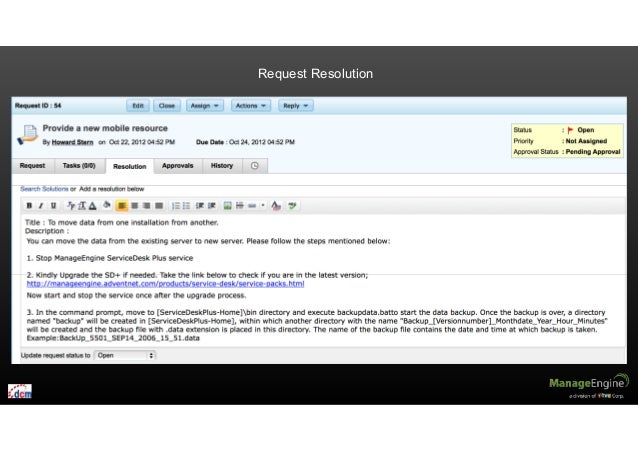This screenshot has width=638, height=451.
Task: Expand the Actions dropdown
Action: point(251,106)
